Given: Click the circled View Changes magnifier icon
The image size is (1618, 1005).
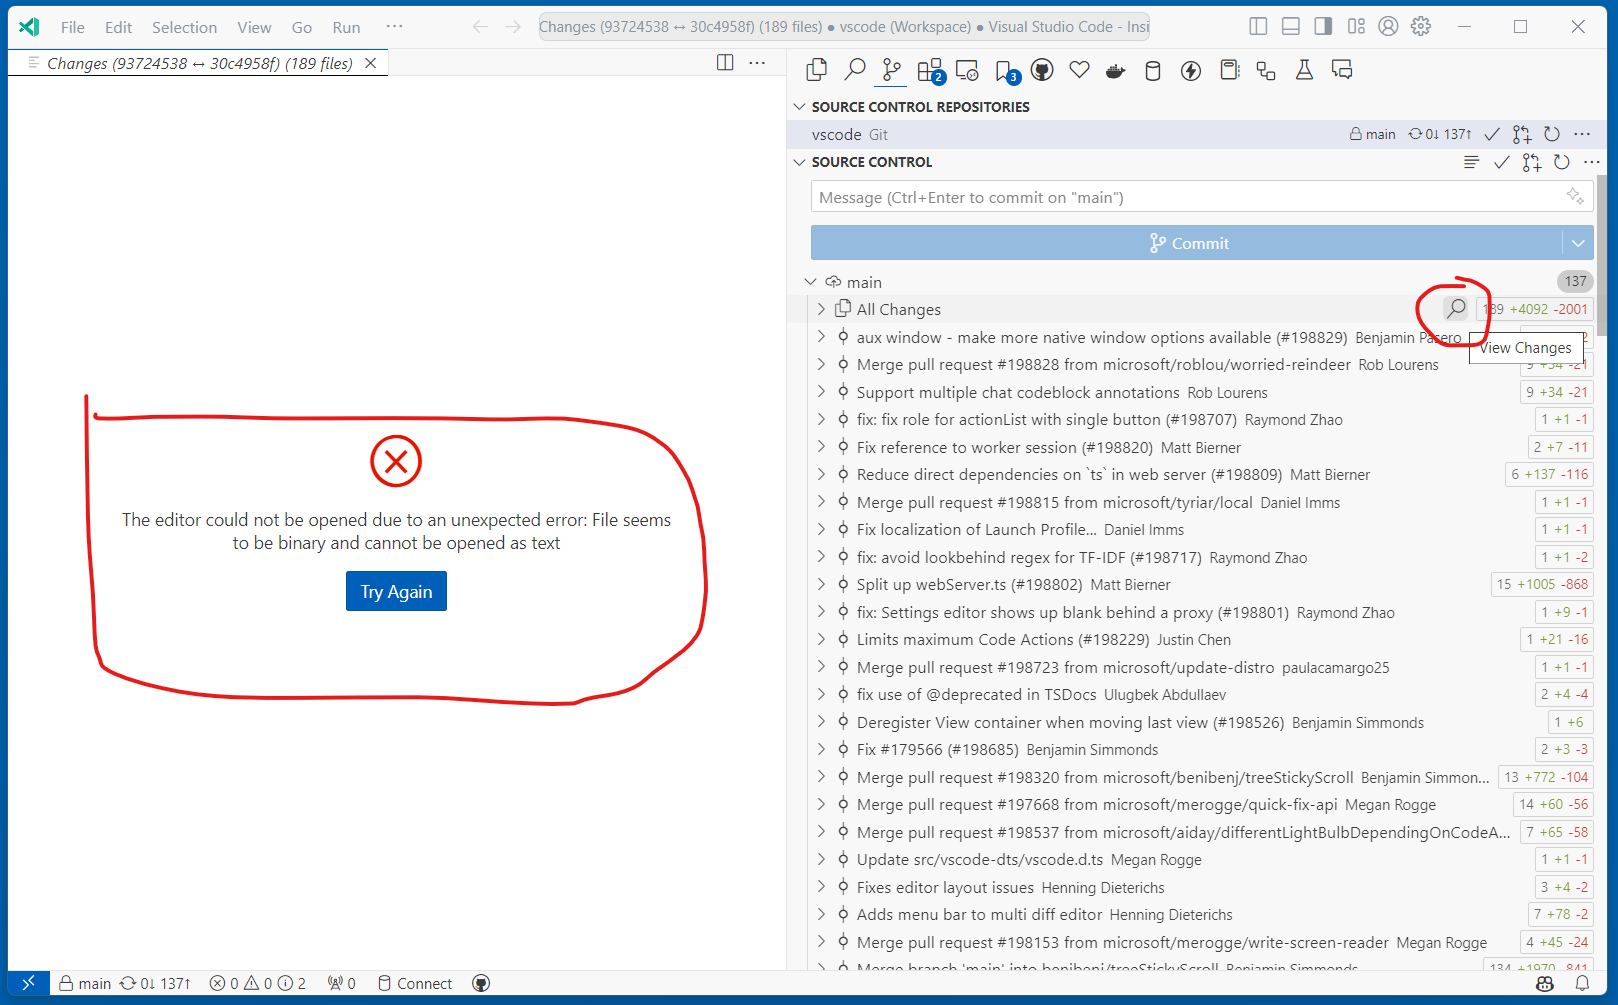Looking at the screenshot, I should point(1453,309).
